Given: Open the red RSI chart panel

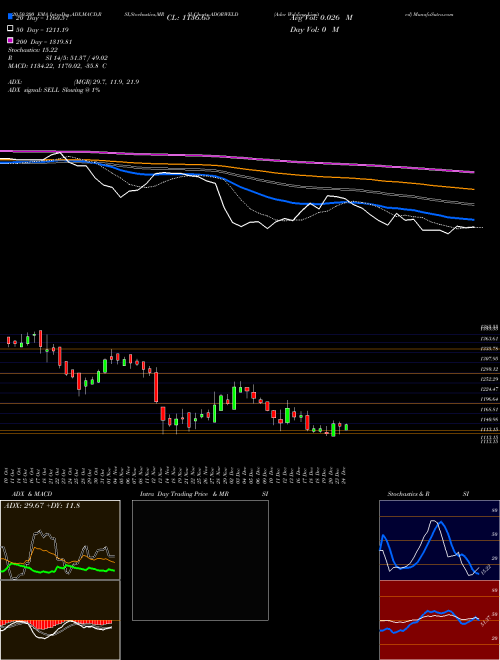Looking at the screenshot, I should tap(439, 620).
